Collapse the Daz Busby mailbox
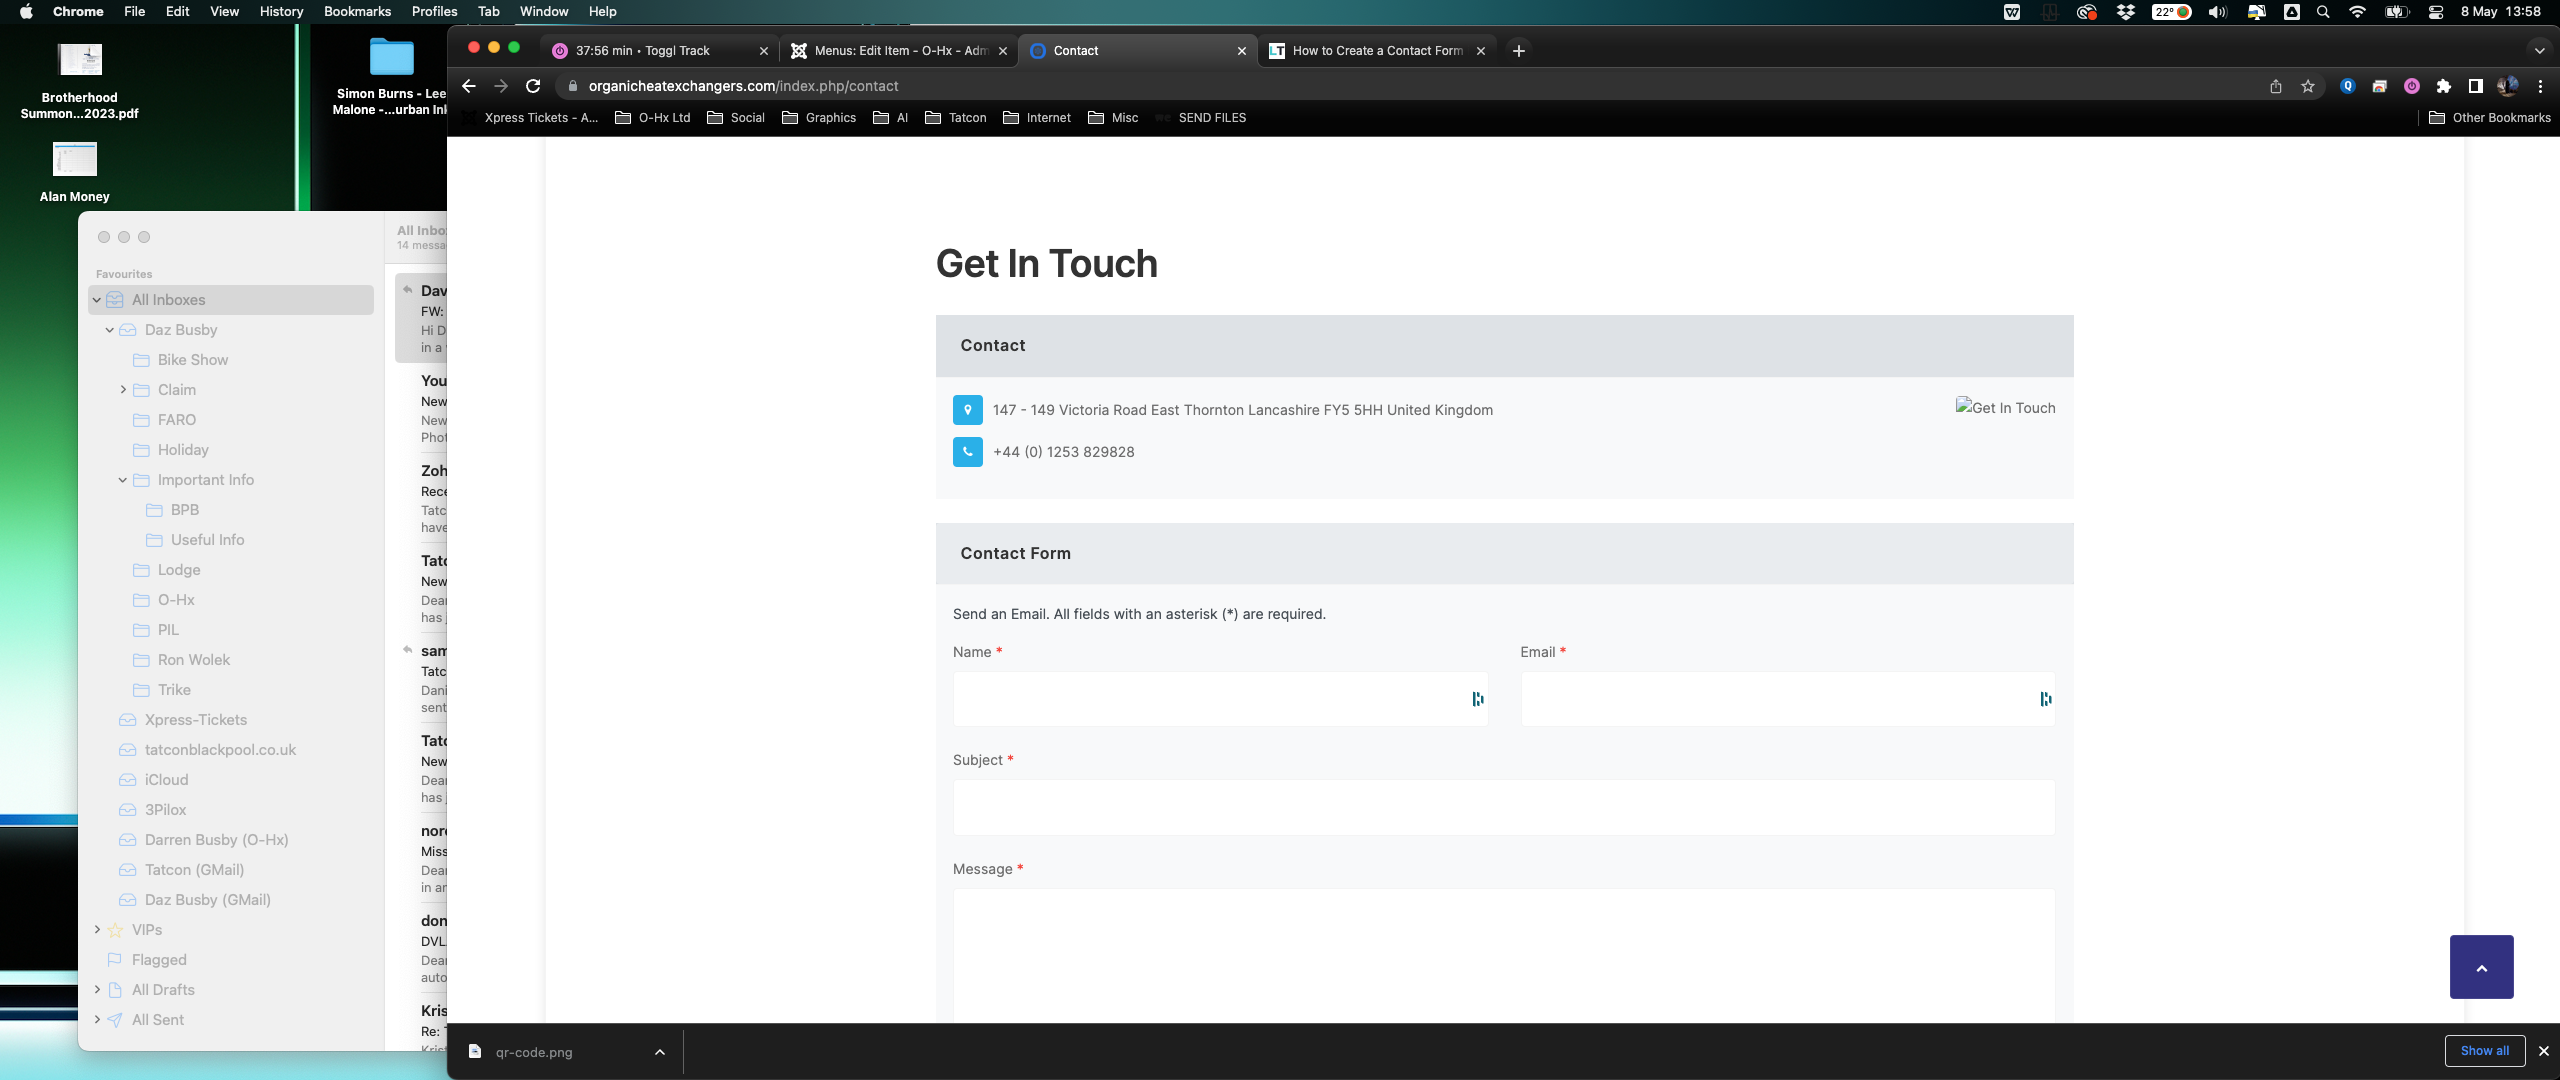2560x1080 pixels. pos(110,330)
